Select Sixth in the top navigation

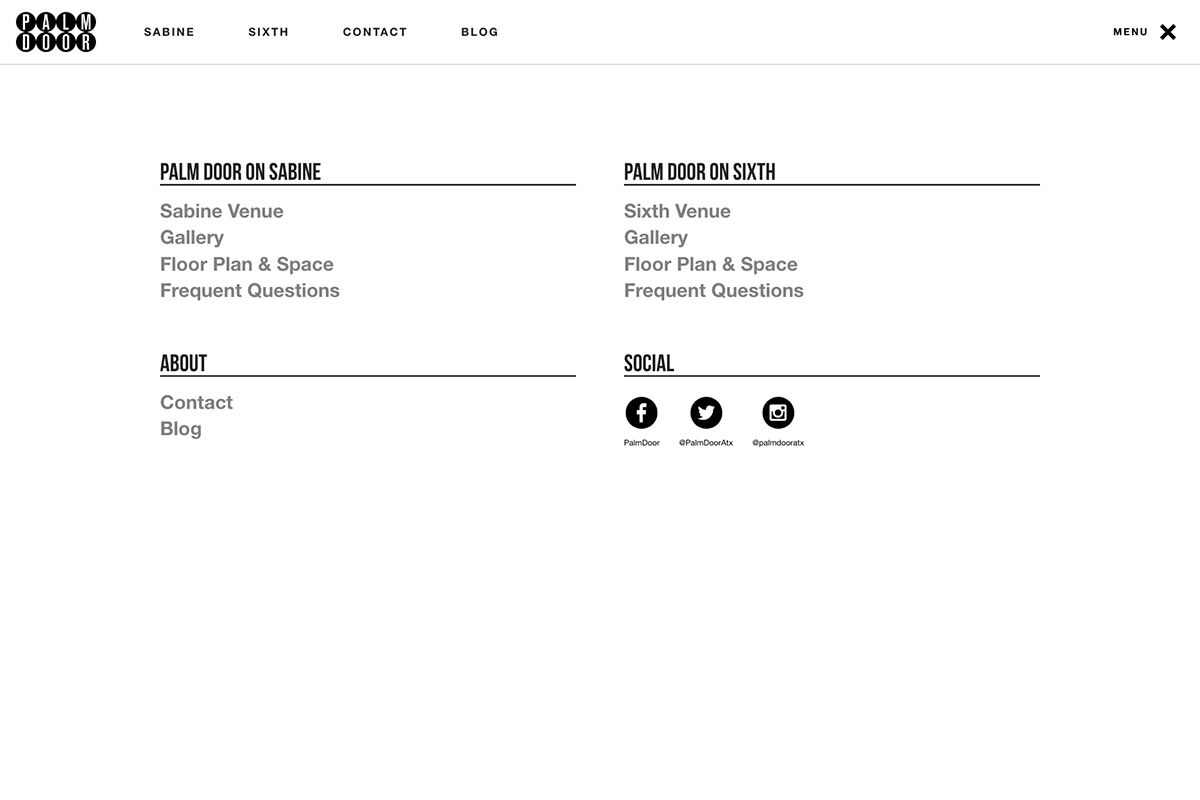[x=269, y=32]
